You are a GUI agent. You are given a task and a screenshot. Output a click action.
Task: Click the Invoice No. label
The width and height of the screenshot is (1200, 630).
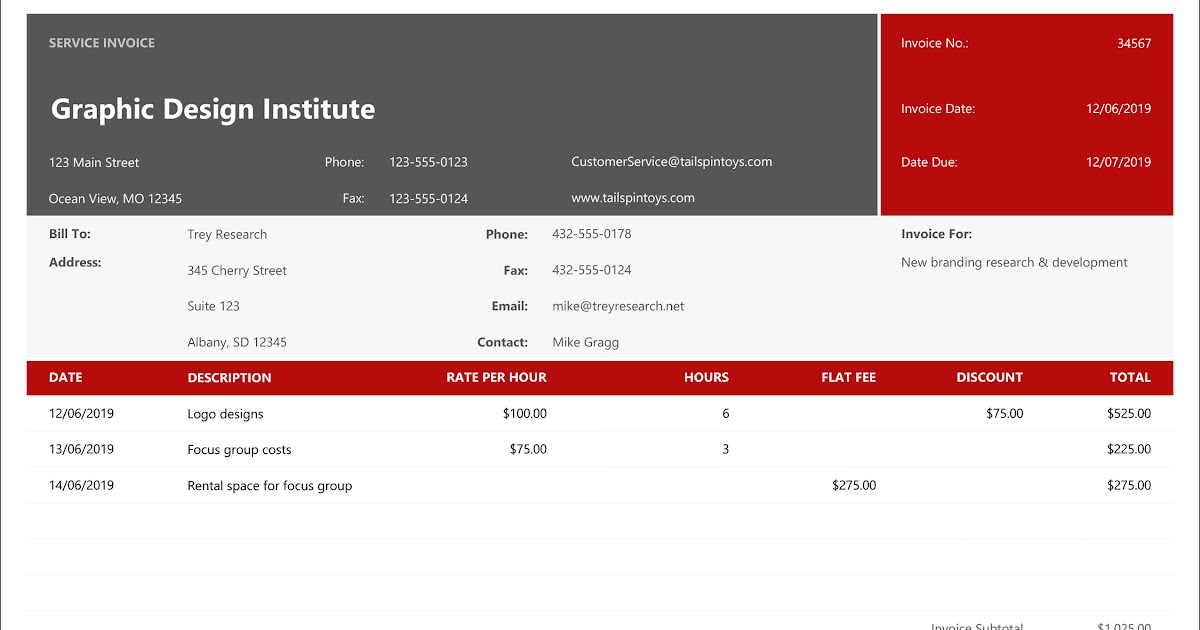point(934,43)
